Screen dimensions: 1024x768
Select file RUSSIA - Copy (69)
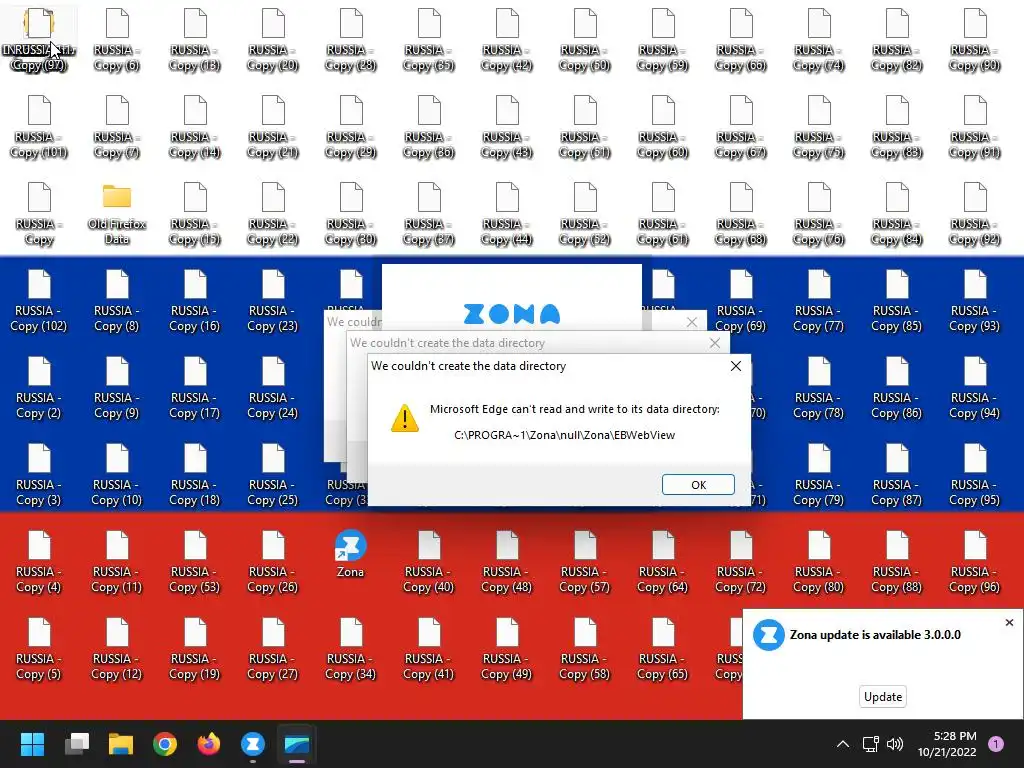(741, 300)
